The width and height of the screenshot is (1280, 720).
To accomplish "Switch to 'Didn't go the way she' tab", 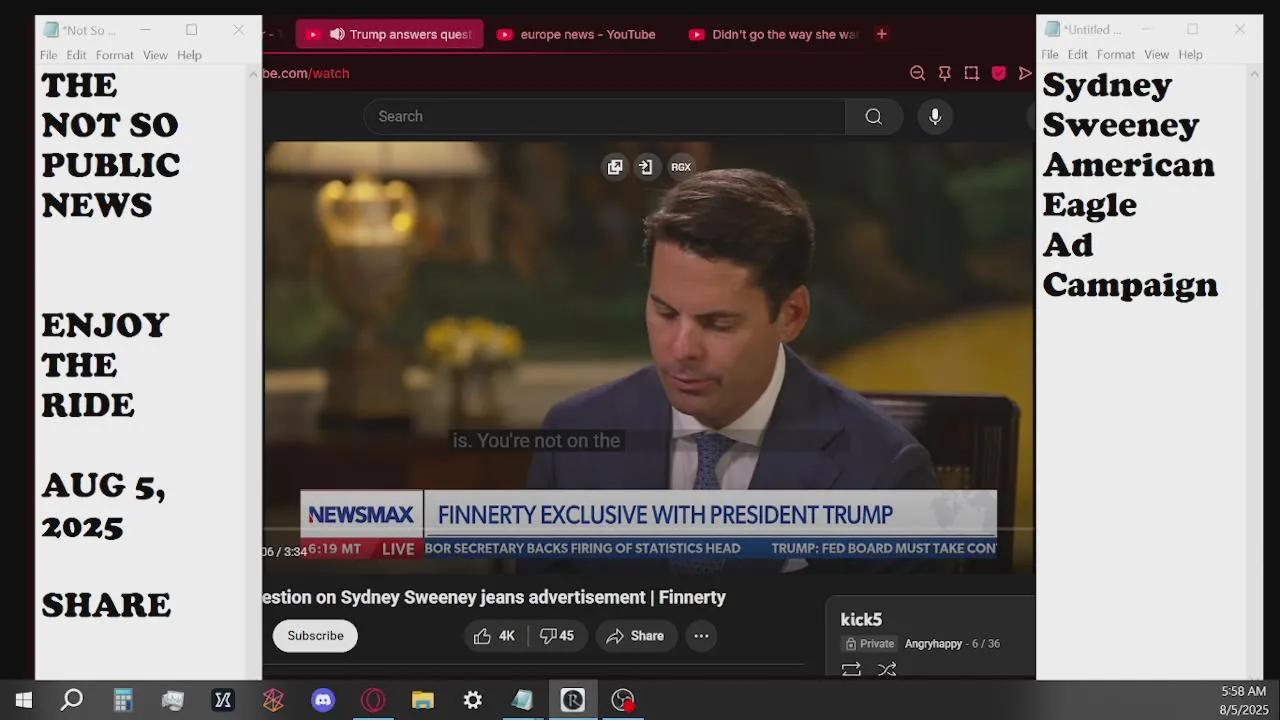I will (773, 34).
